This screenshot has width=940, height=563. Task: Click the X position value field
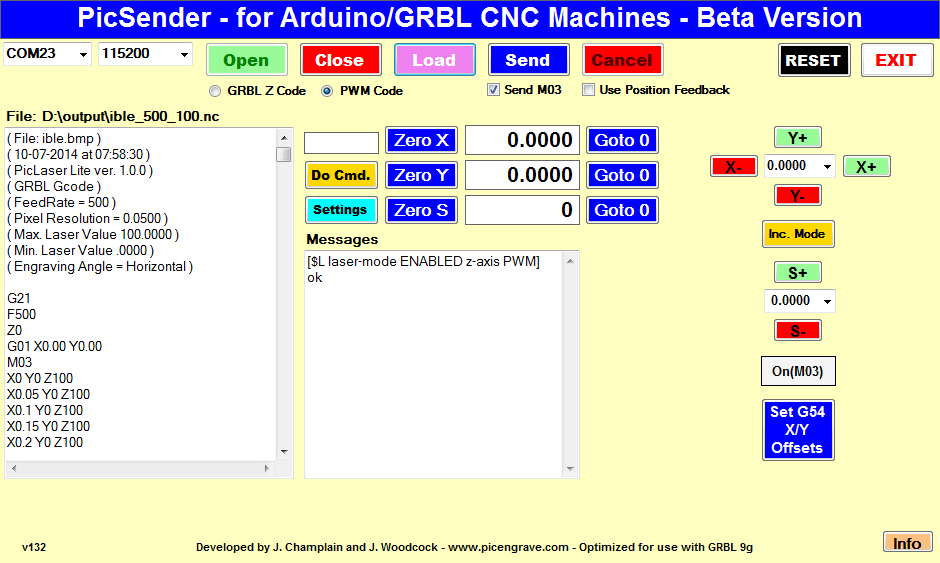point(522,140)
